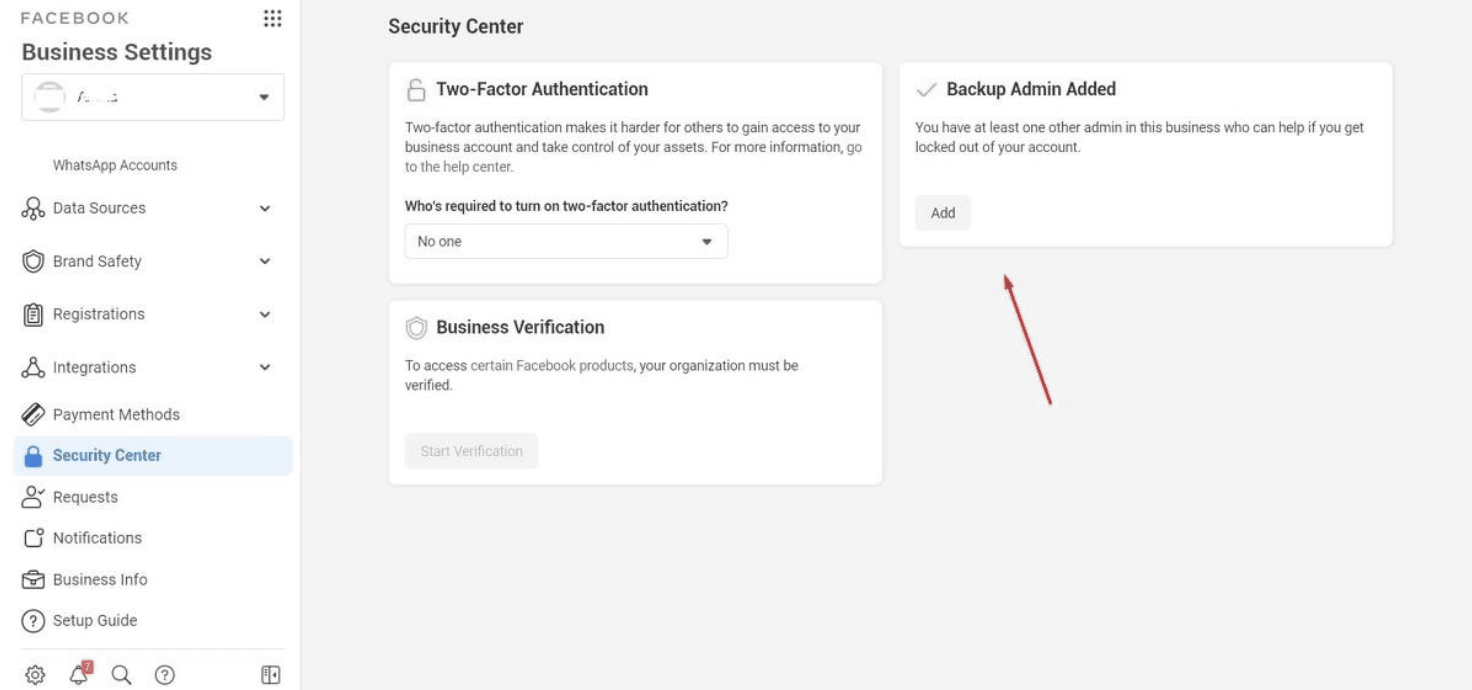Click the Business Verification heading text
Screen dimensions: 1472x690
click(x=520, y=327)
